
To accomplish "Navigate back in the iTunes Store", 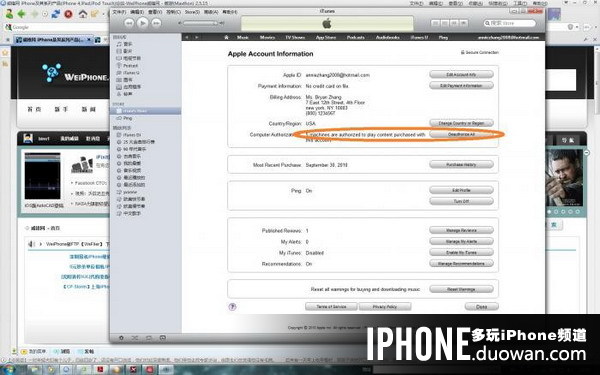I will click(187, 37).
